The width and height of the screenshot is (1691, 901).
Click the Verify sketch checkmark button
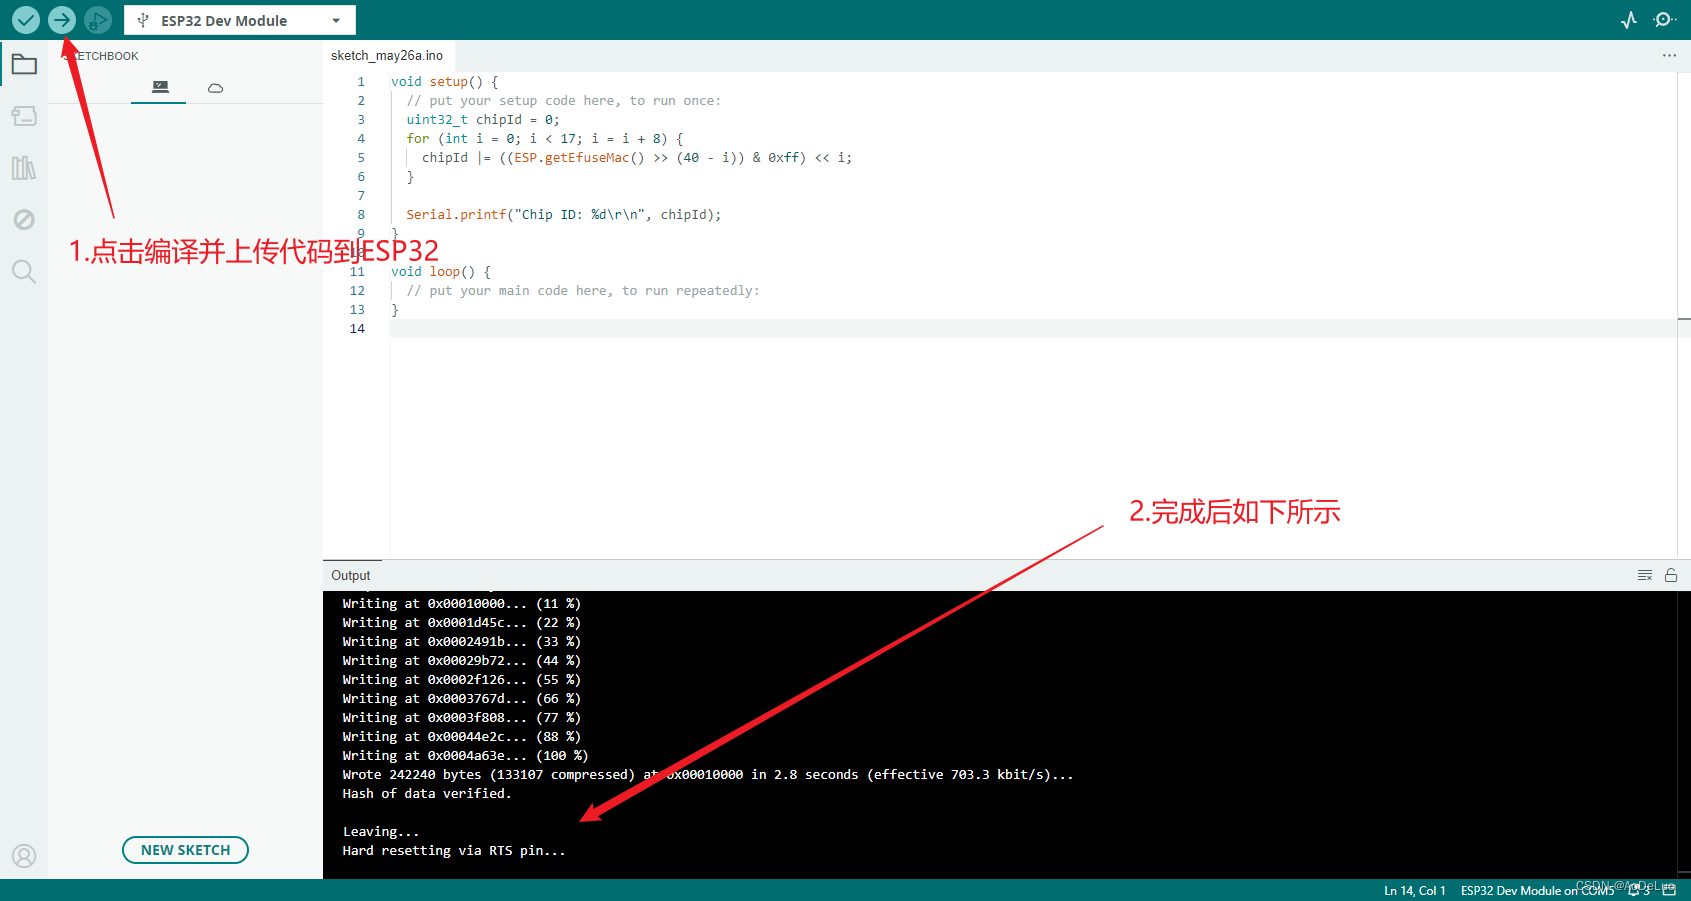[x=26, y=20]
